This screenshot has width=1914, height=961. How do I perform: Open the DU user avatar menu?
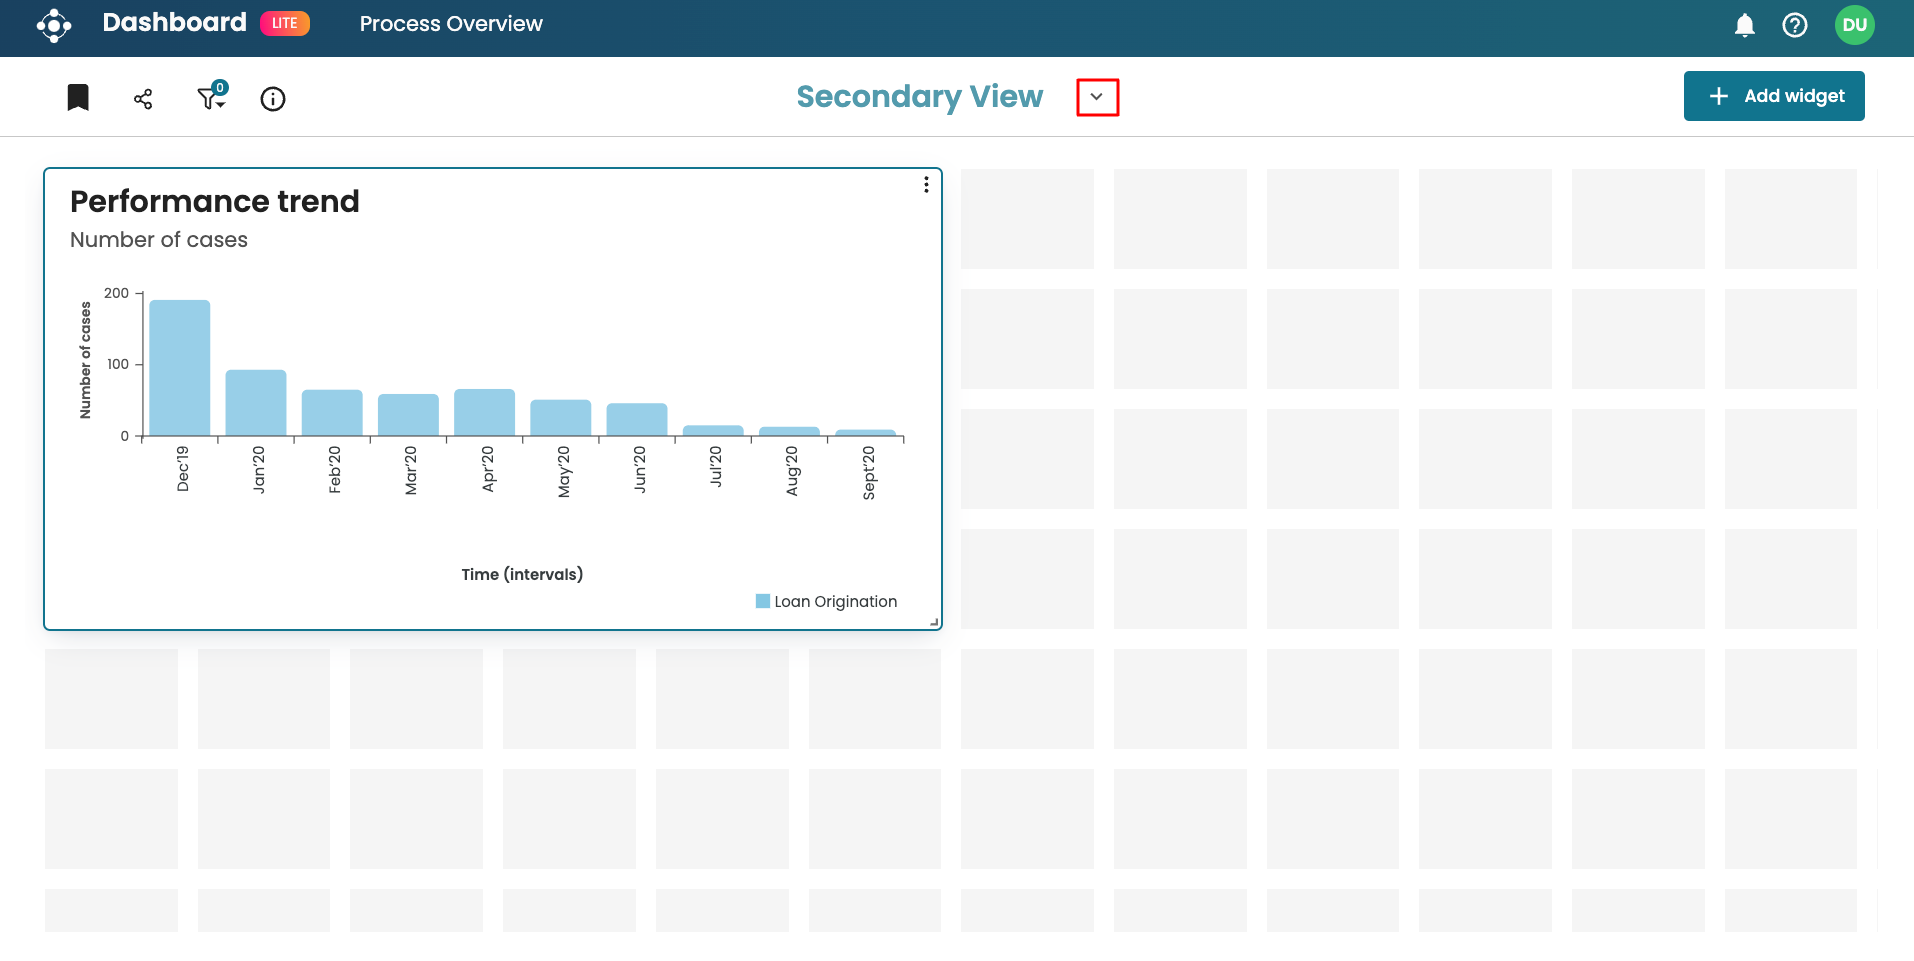(1854, 25)
